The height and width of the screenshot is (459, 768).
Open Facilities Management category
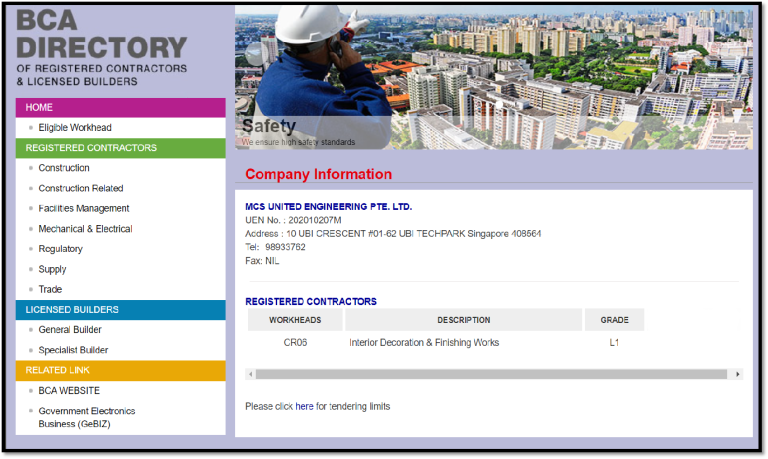pos(84,208)
